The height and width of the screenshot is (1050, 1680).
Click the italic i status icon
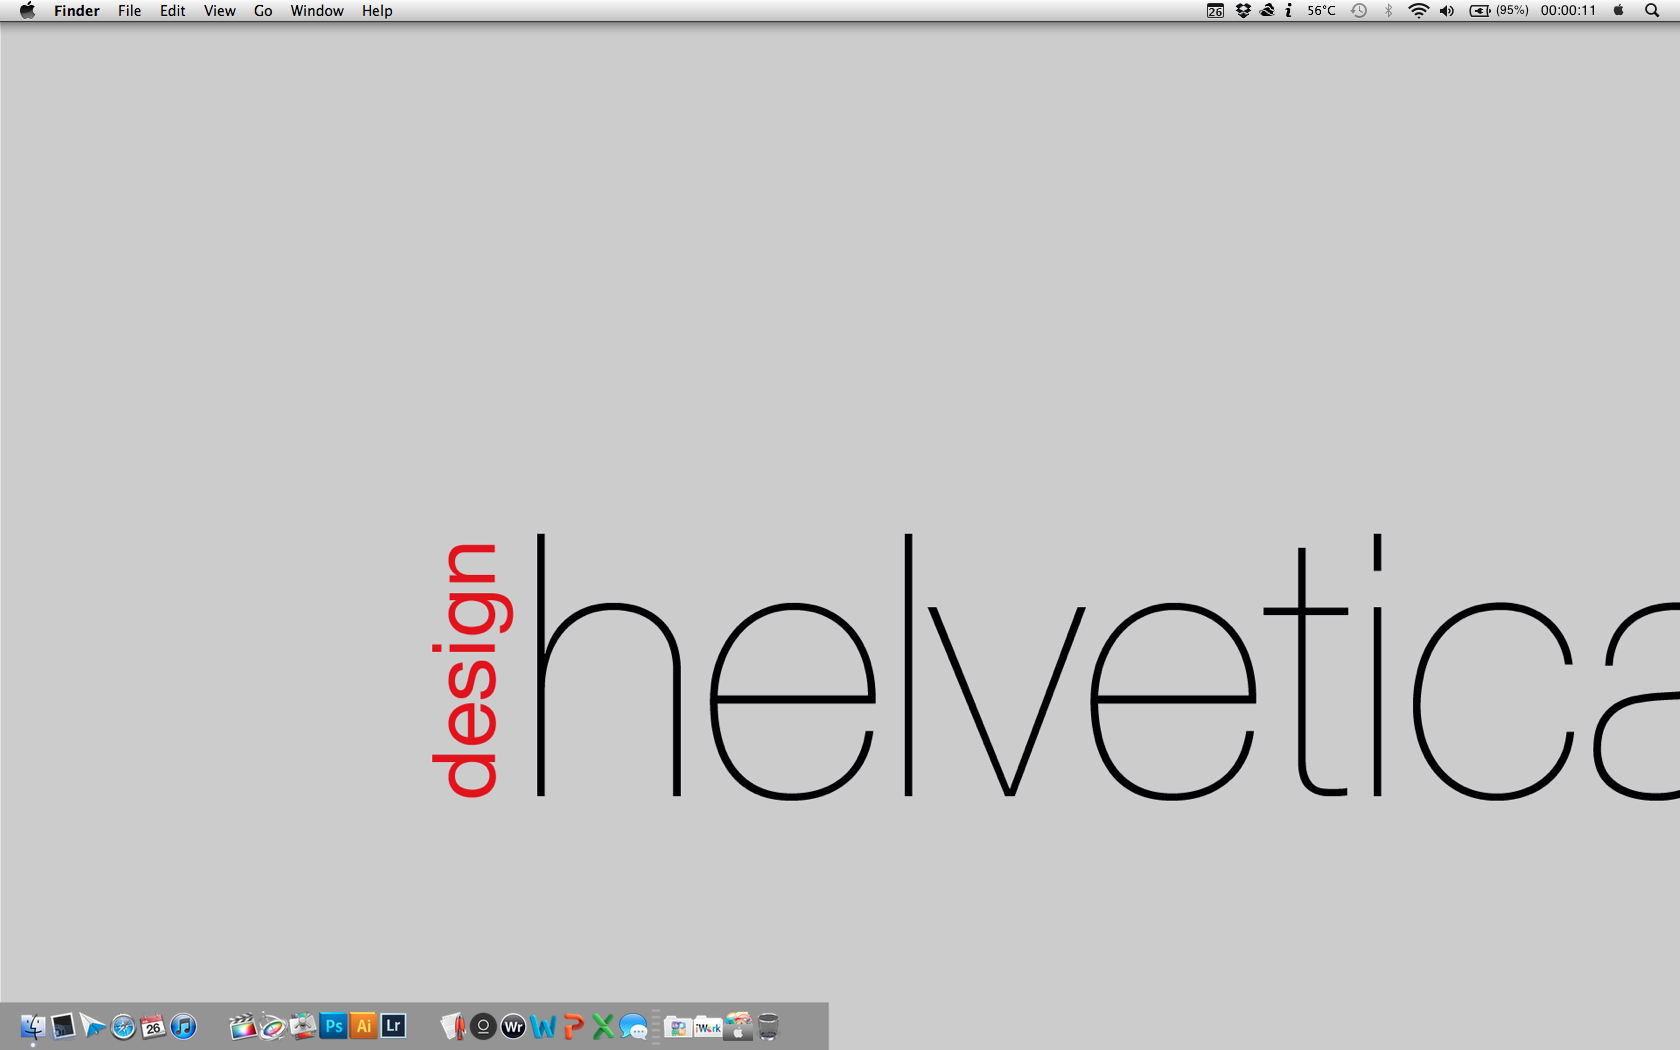point(1289,11)
